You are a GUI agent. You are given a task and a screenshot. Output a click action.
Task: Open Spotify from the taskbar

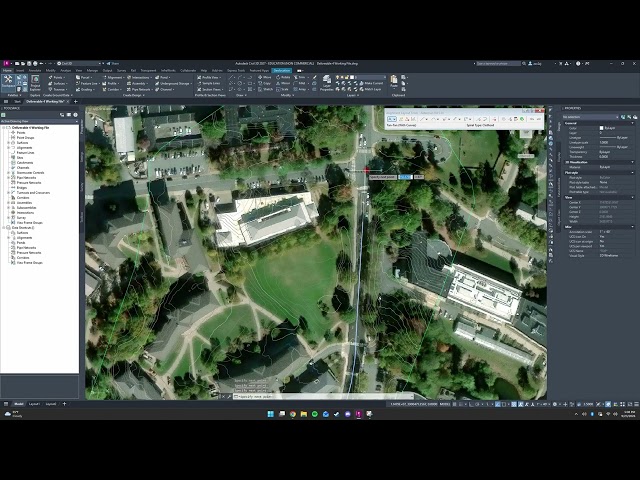[315, 414]
